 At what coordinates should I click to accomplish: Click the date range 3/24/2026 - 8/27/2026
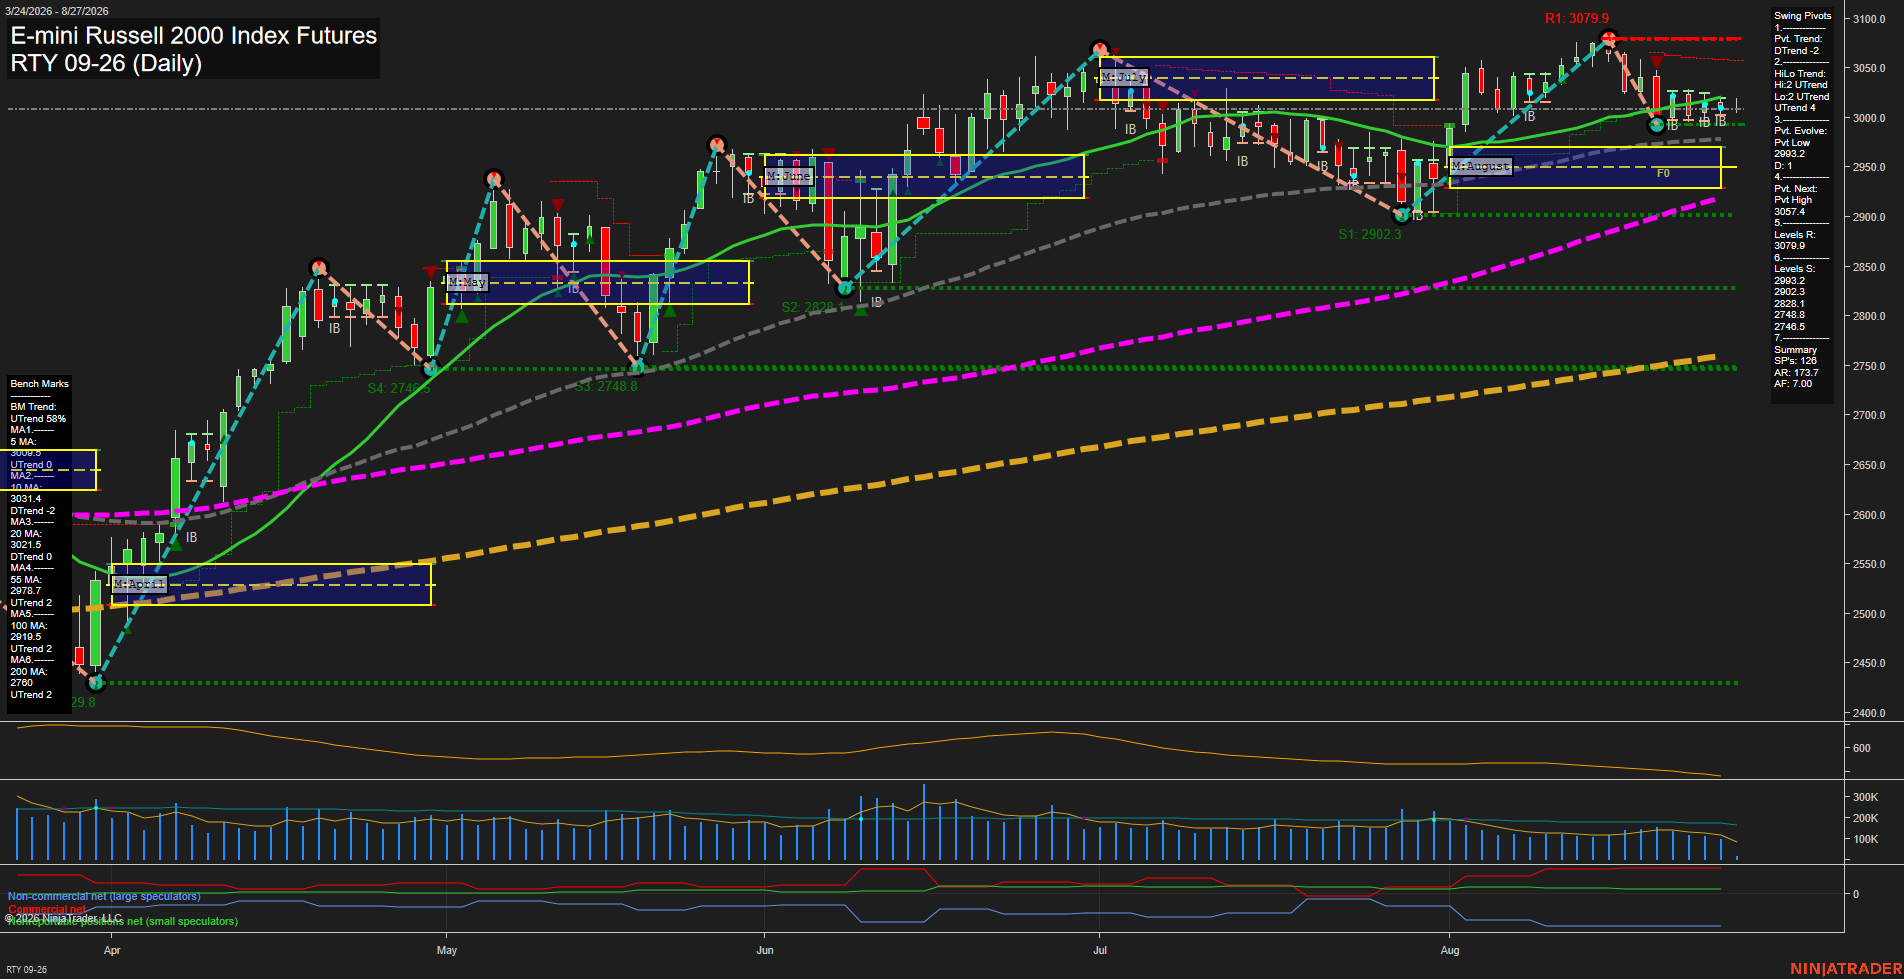(x=57, y=11)
